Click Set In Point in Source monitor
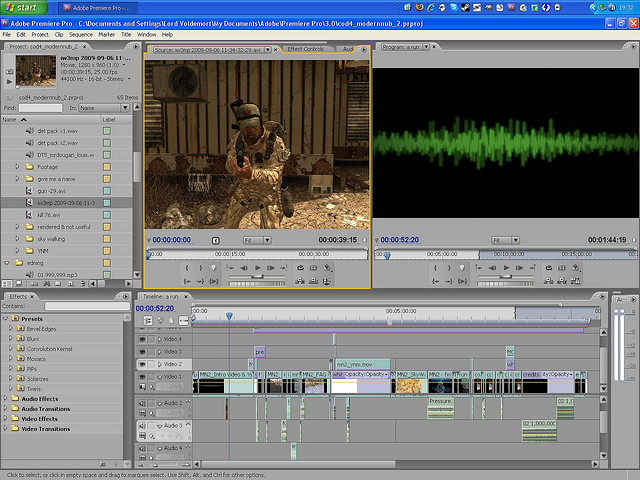The width and height of the screenshot is (640, 480). [187, 268]
